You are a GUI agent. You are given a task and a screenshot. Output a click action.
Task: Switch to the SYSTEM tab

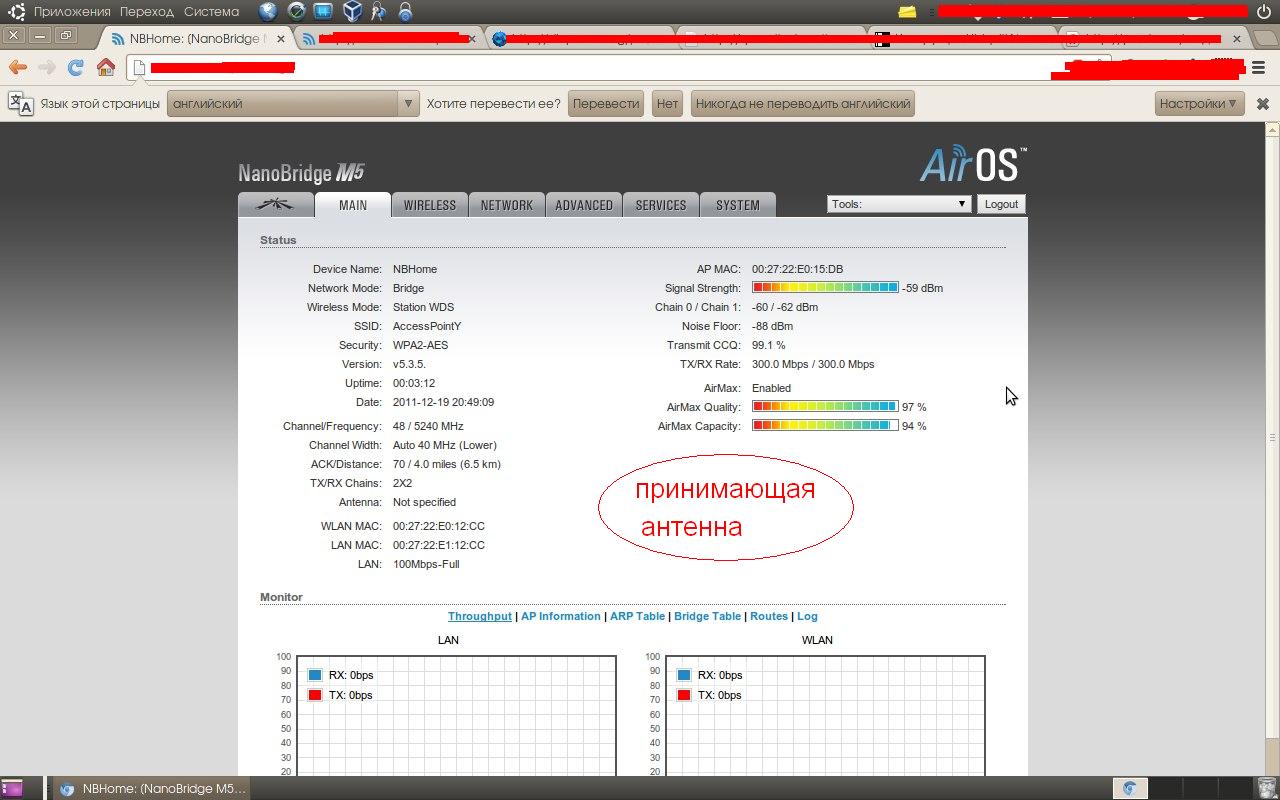point(738,204)
